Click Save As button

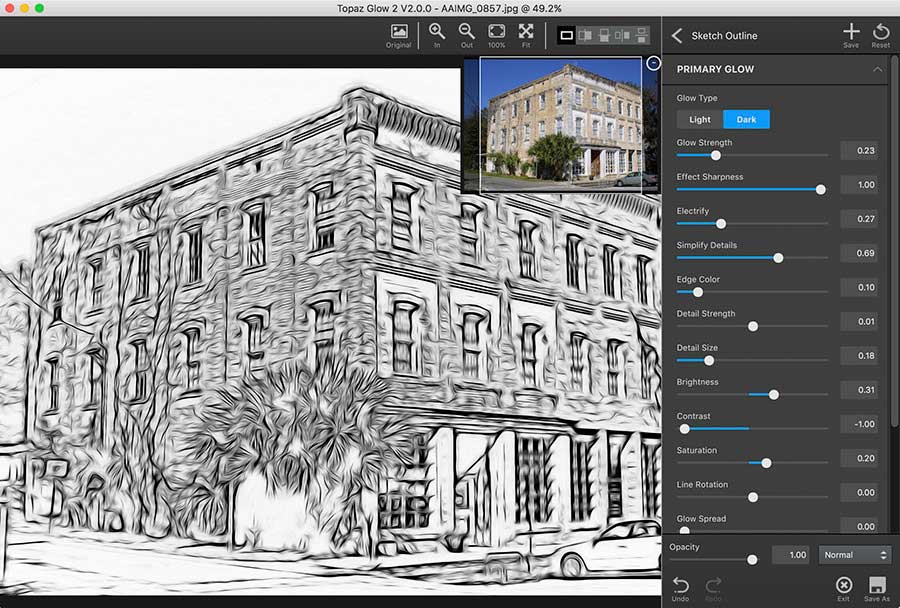pos(876,588)
